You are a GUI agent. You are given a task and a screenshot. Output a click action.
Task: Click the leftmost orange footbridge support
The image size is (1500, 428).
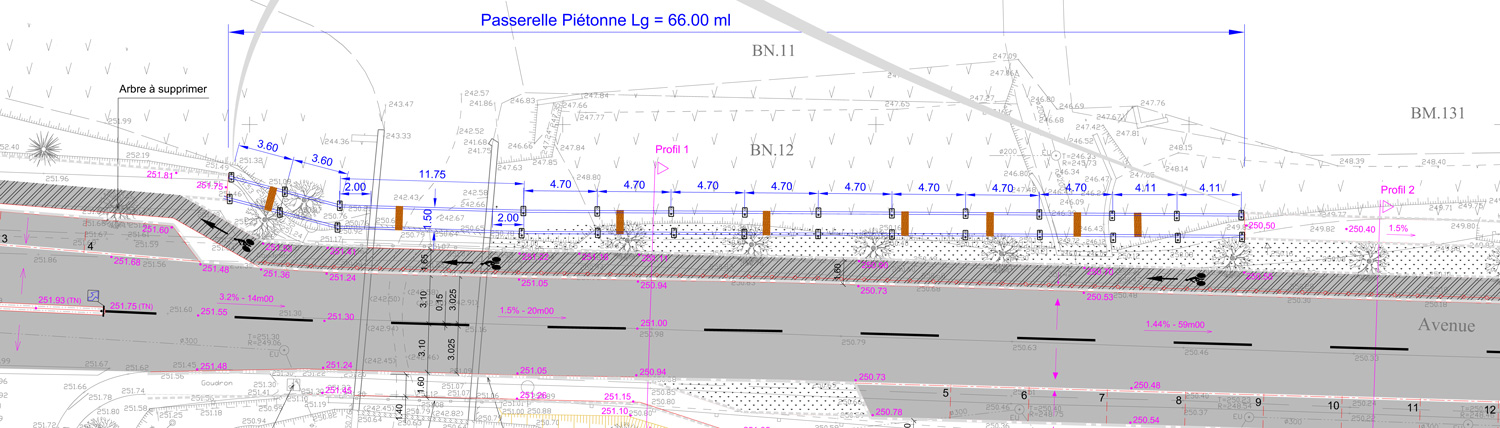tap(270, 198)
